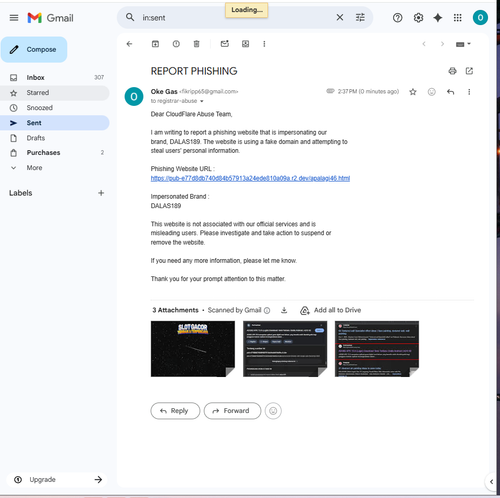Show the side panel arrow
500x498 pixels.
[491, 481]
